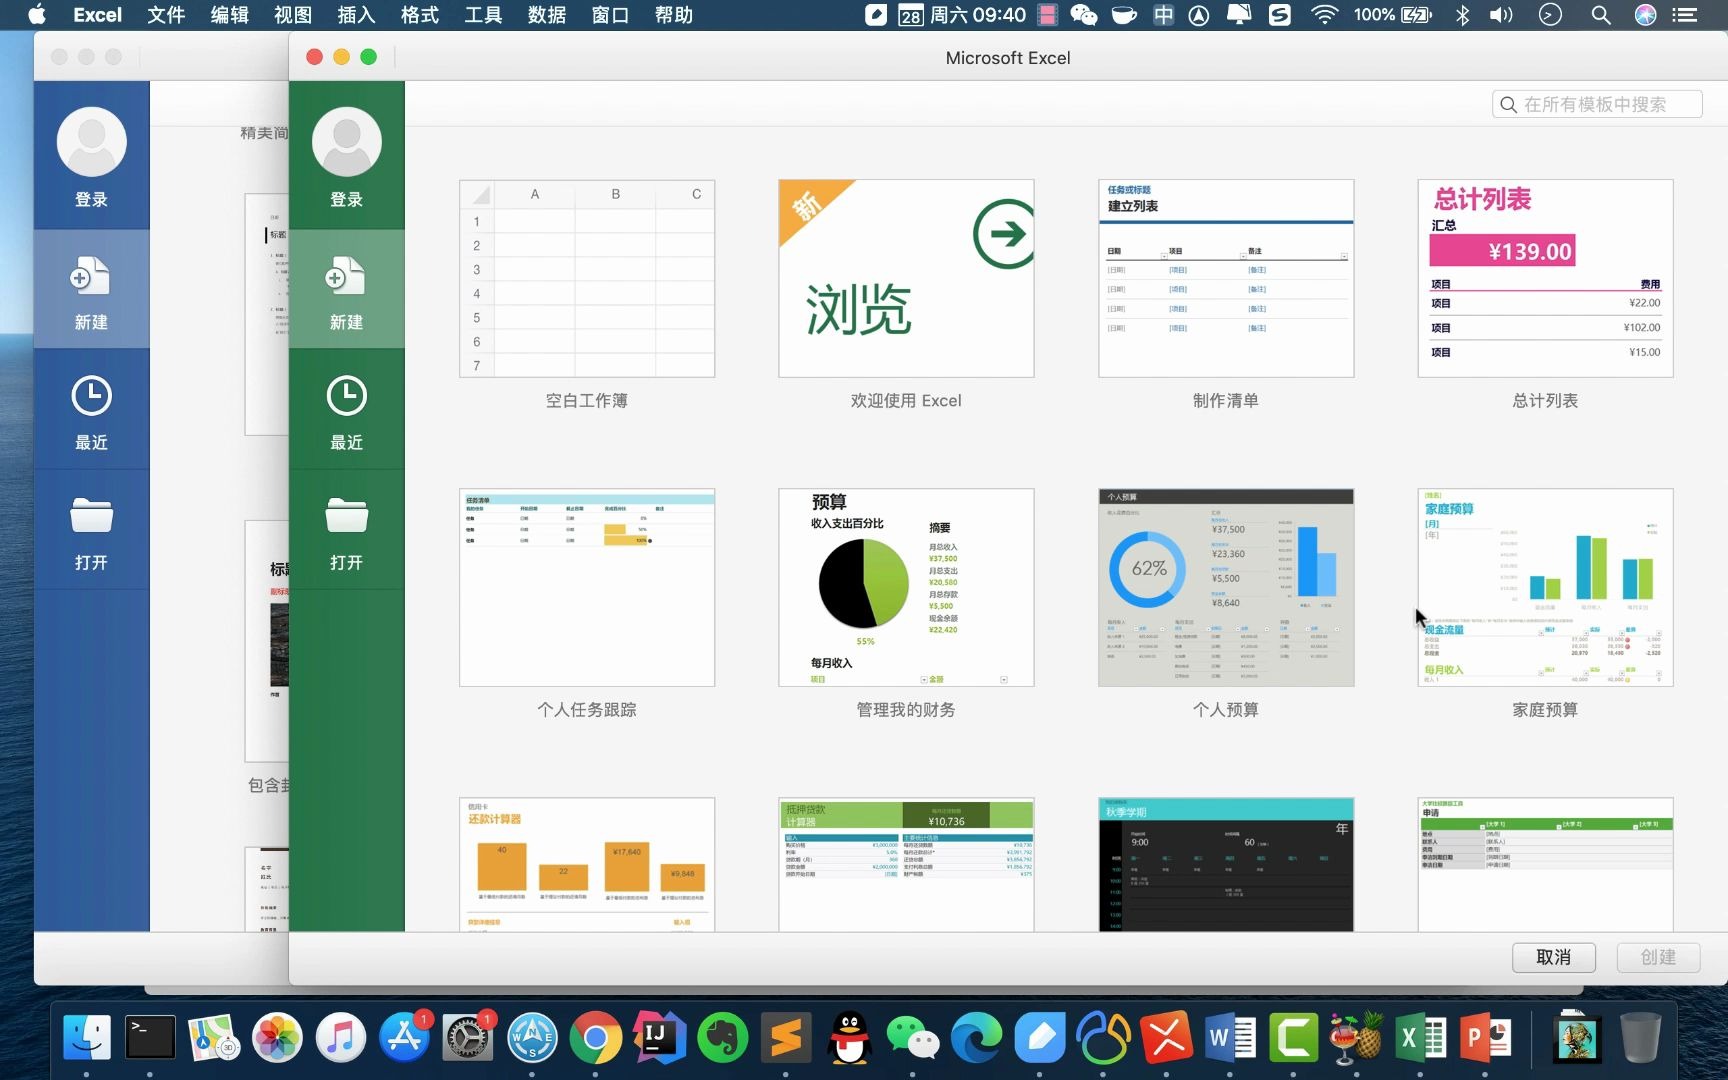
Task: Open the 插入 menu
Action: click(356, 15)
